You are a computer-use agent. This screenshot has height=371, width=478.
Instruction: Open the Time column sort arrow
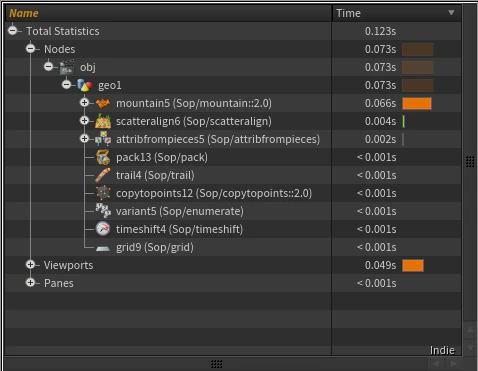451,13
